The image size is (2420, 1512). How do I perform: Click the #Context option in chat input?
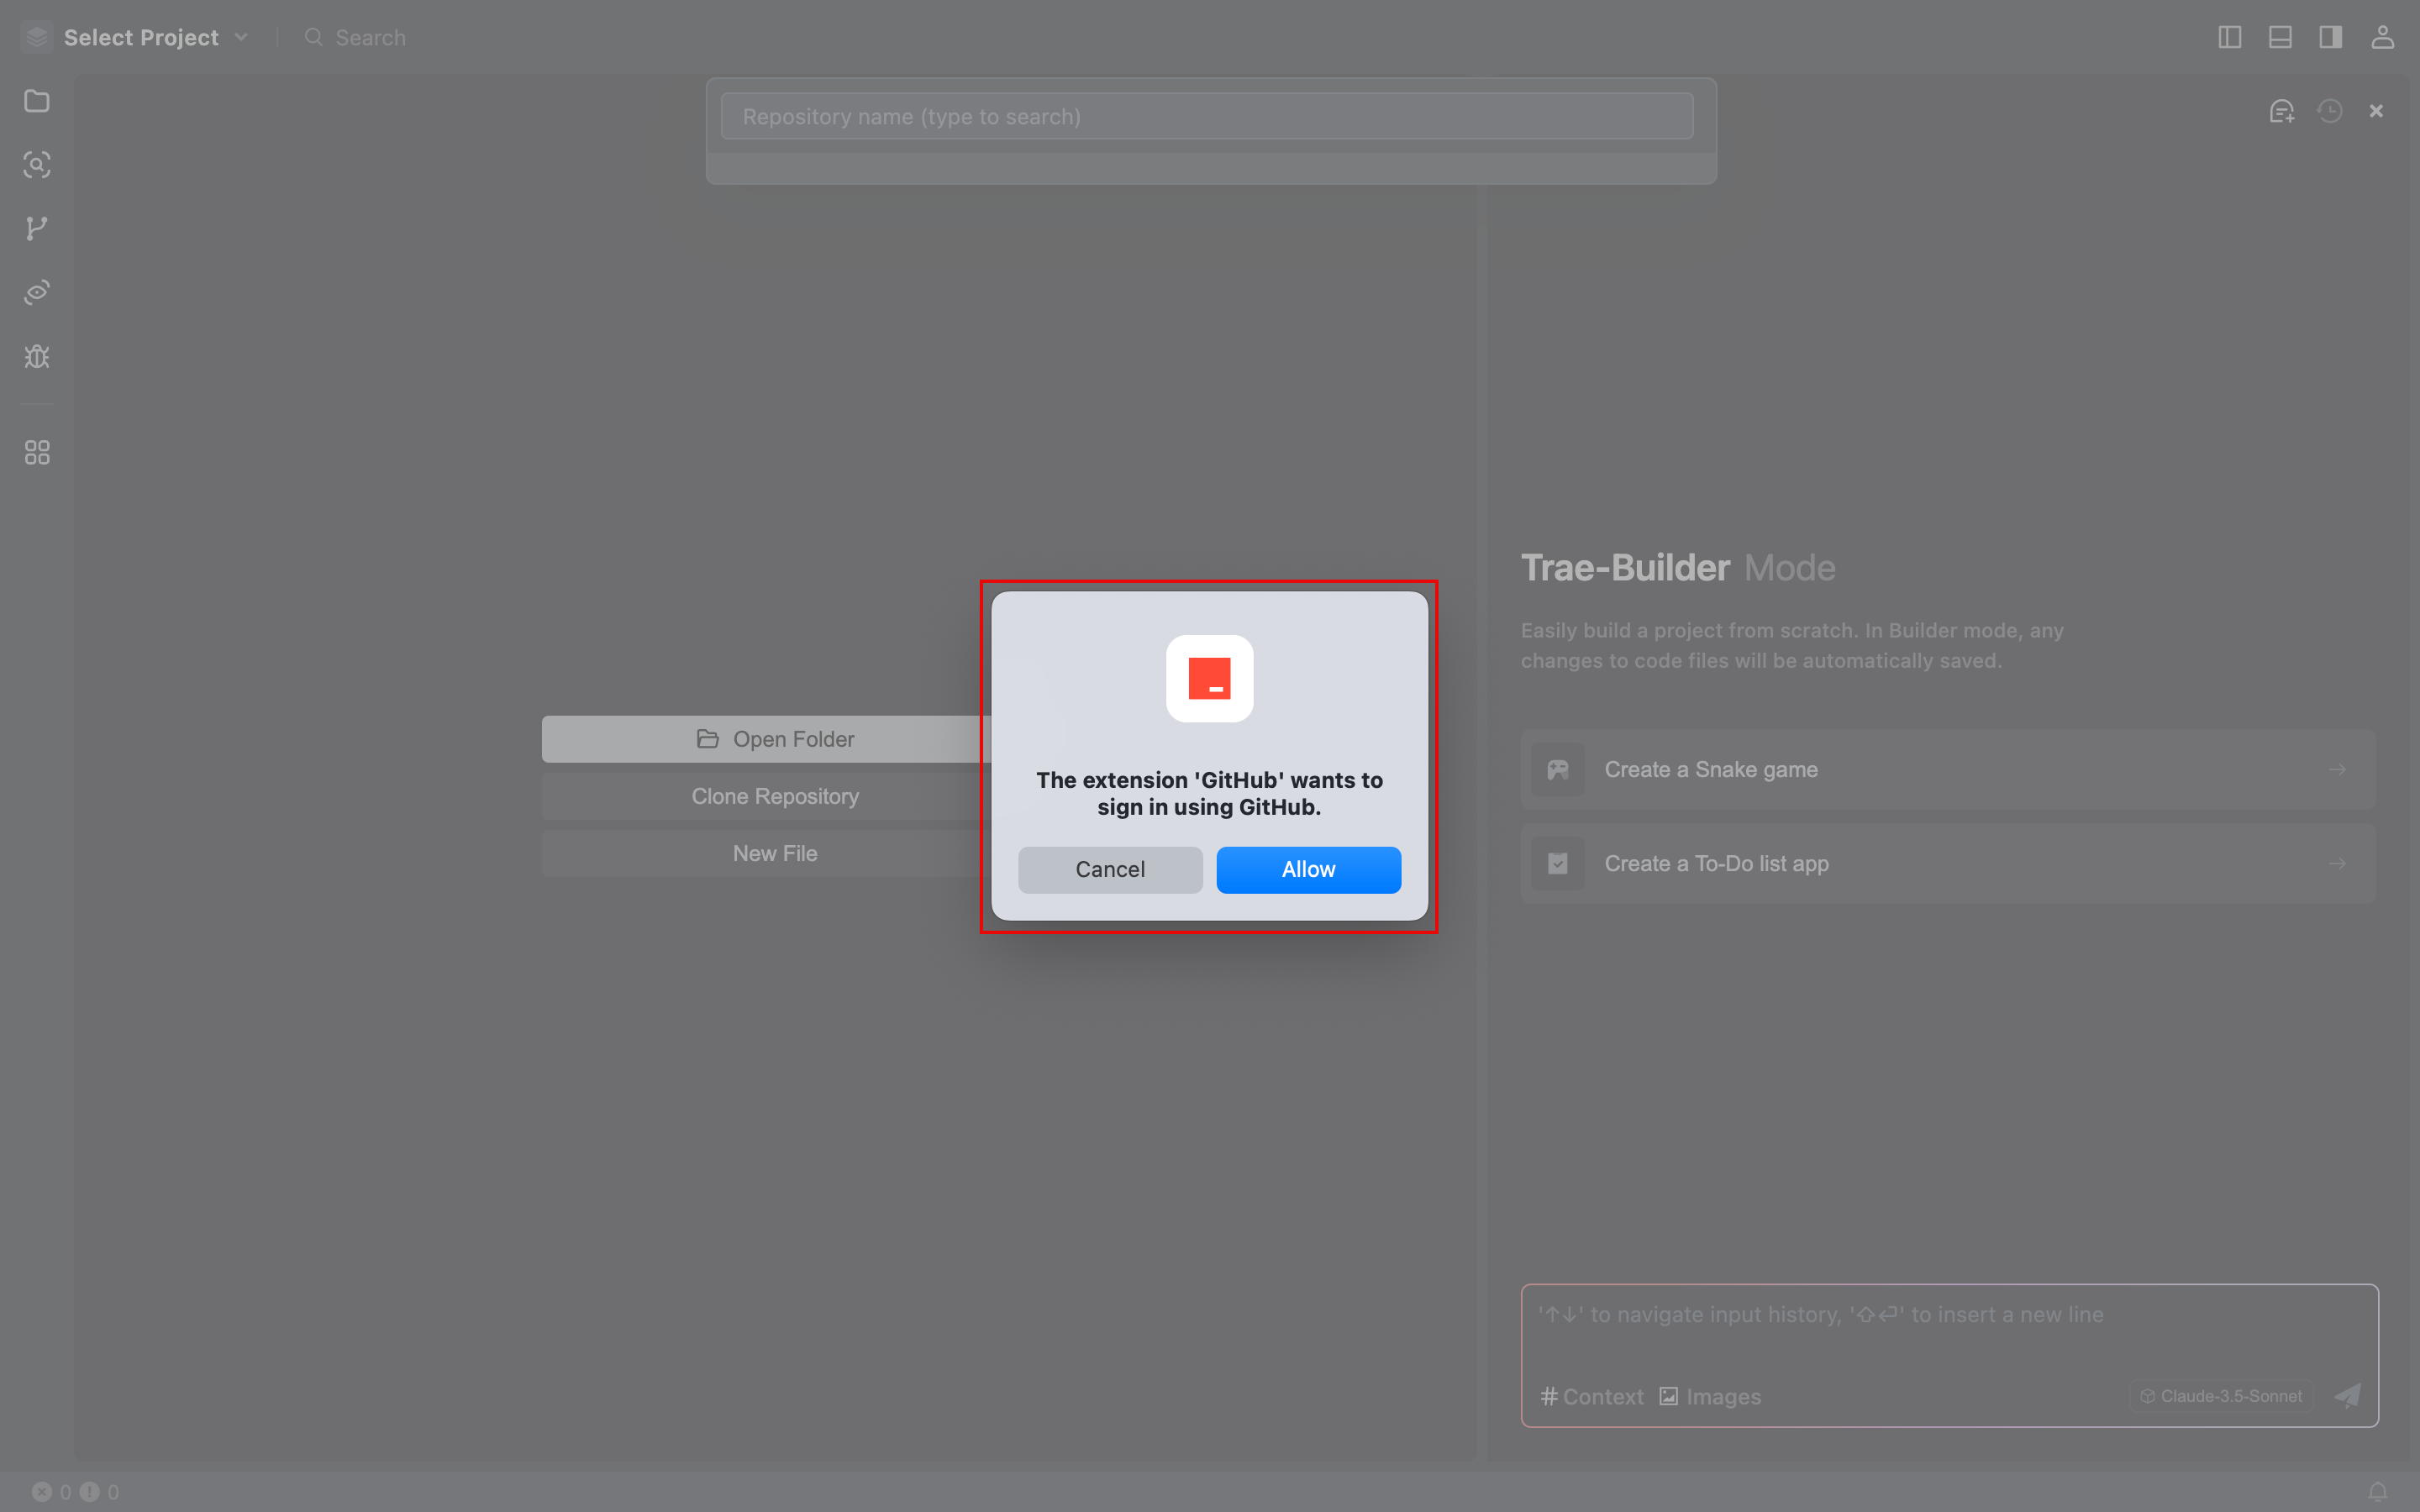click(x=1592, y=1396)
